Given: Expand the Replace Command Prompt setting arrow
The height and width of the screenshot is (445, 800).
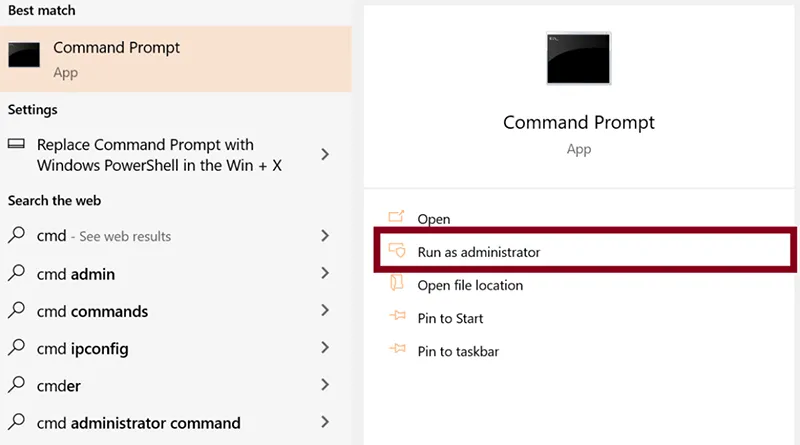Looking at the screenshot, I should [325, 154].
